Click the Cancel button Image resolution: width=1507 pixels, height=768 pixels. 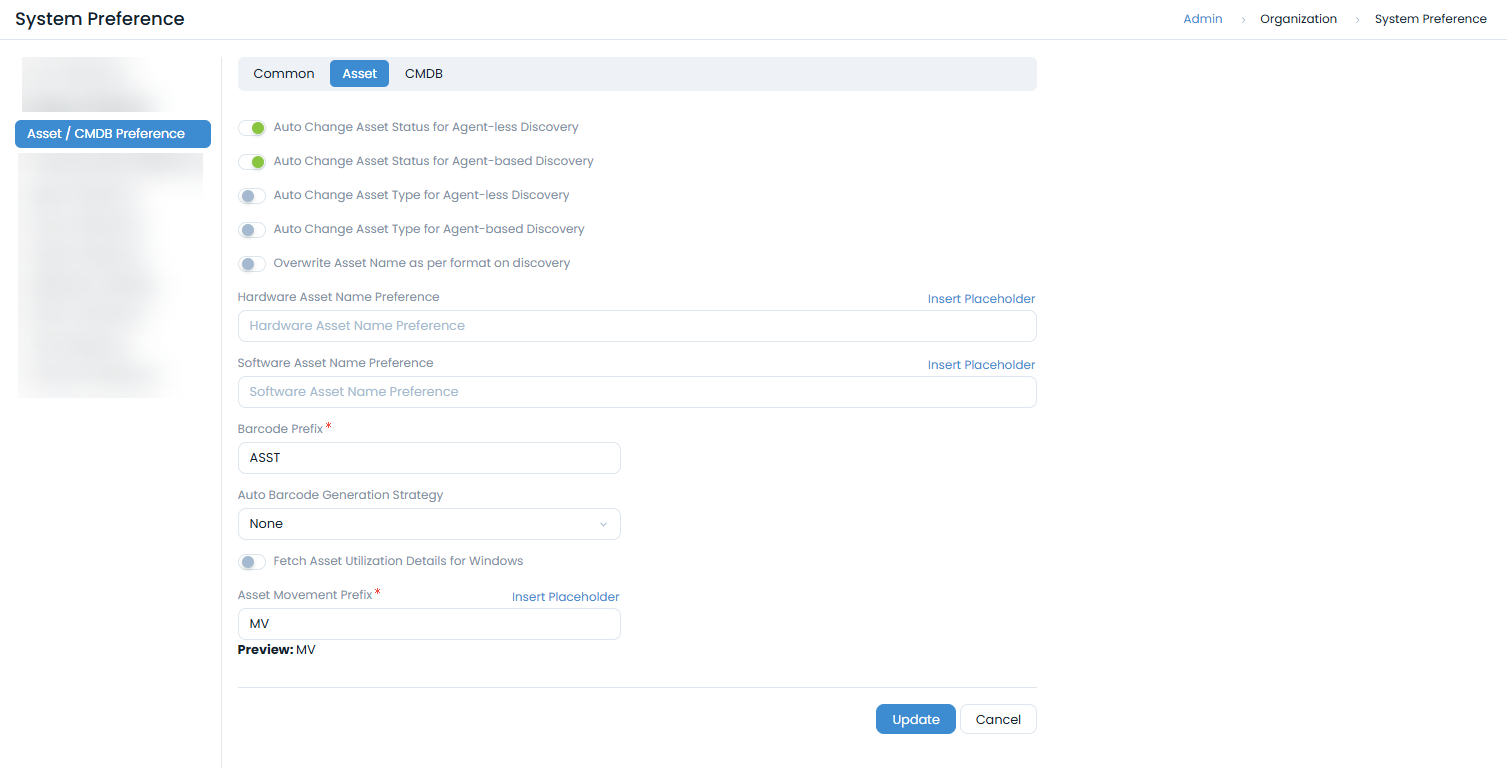998,720
